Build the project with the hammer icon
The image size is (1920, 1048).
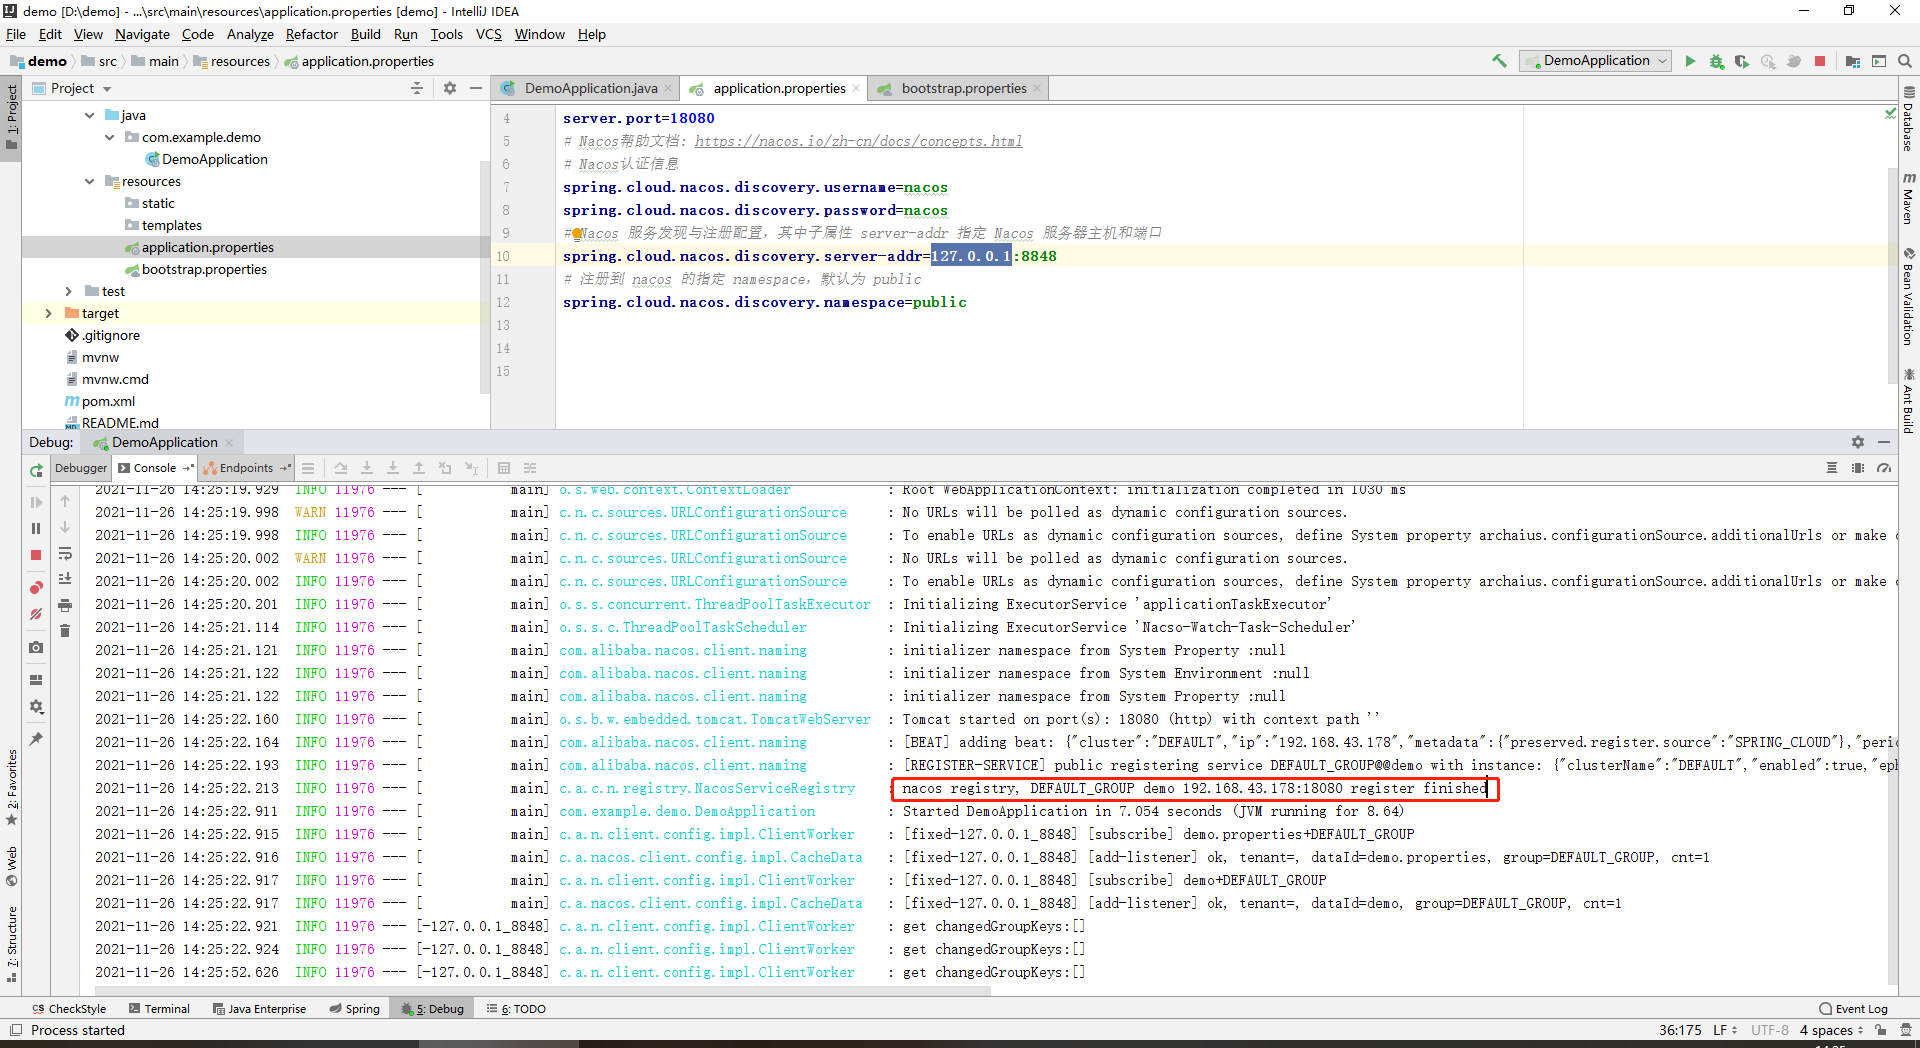(x=1499, y=61)
